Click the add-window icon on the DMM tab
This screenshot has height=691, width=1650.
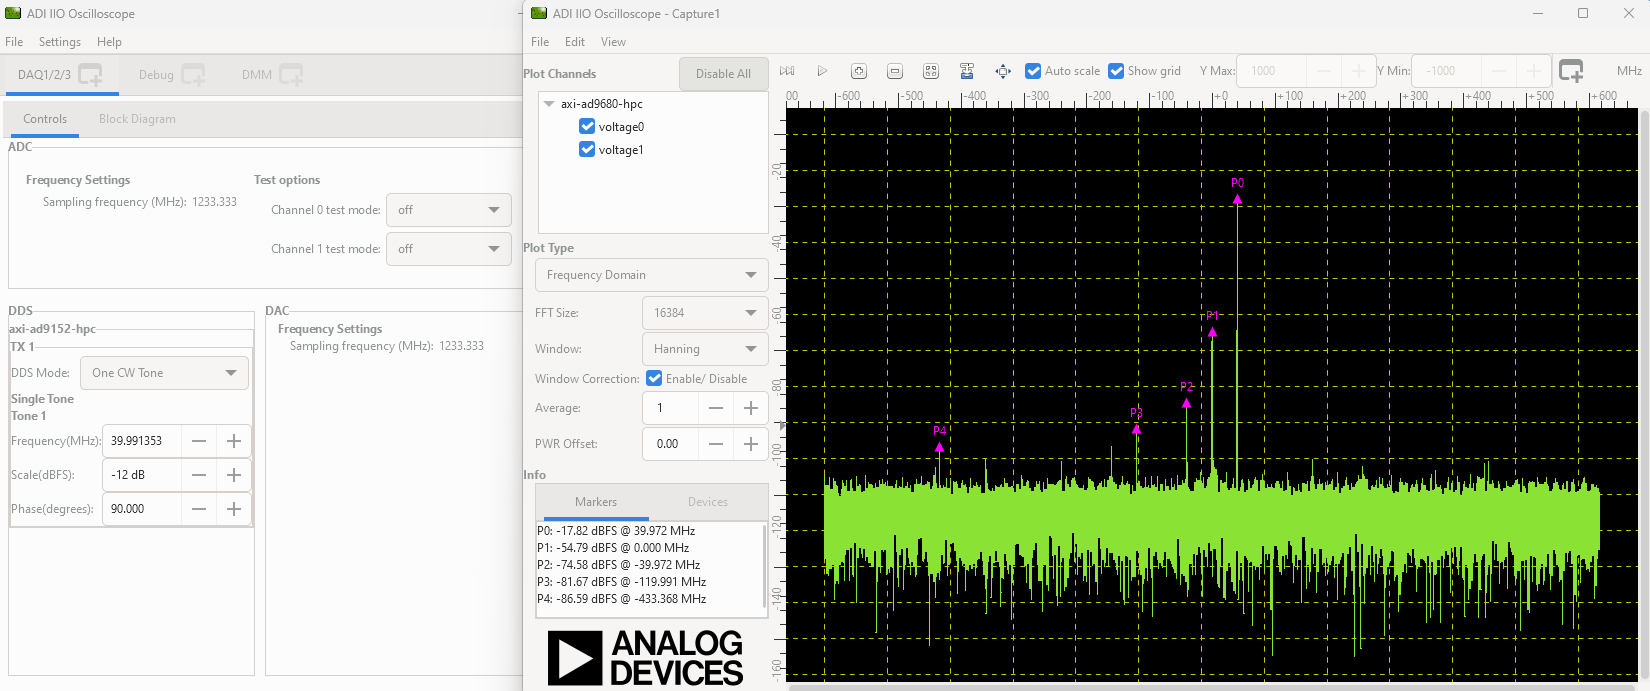pyautogui.click(x=291, y=75)
